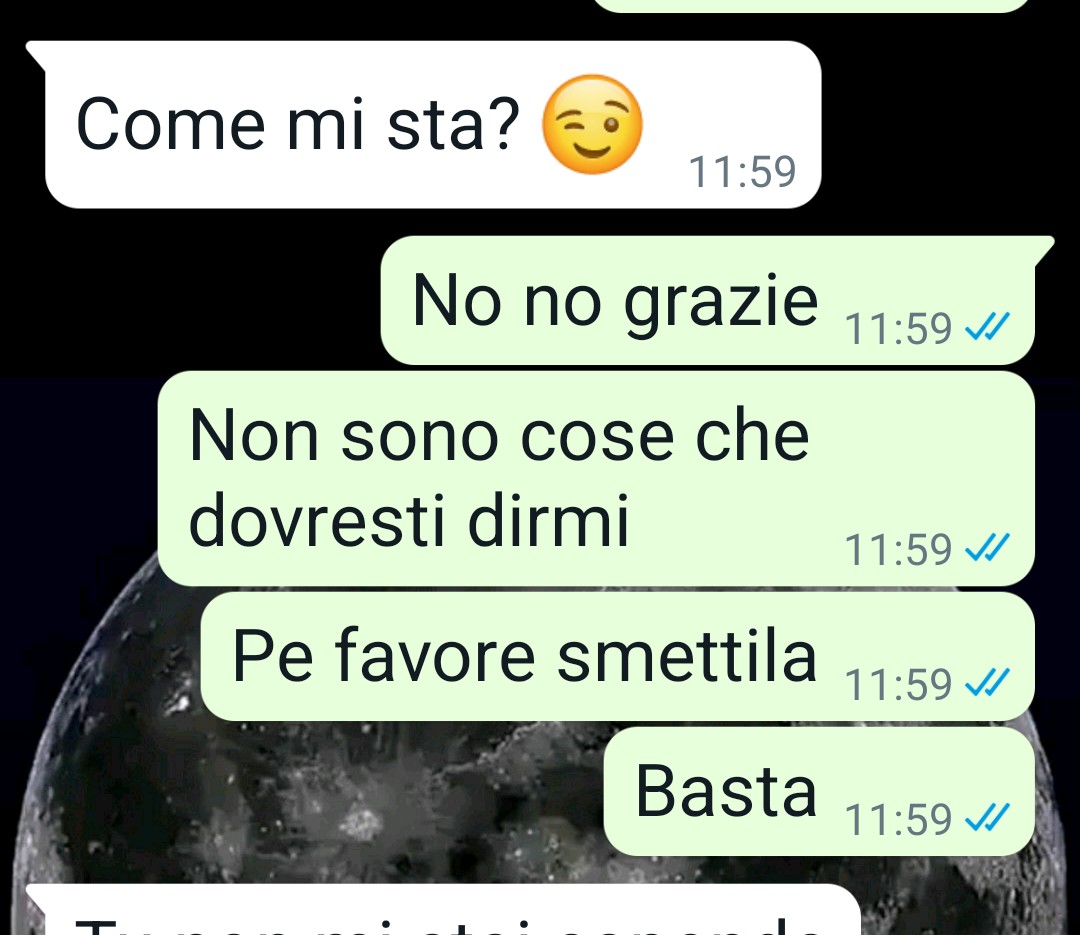Tap the word "smettila" in the message
The height and width of the screenshot is (935, 1080).
coord(687,656)
